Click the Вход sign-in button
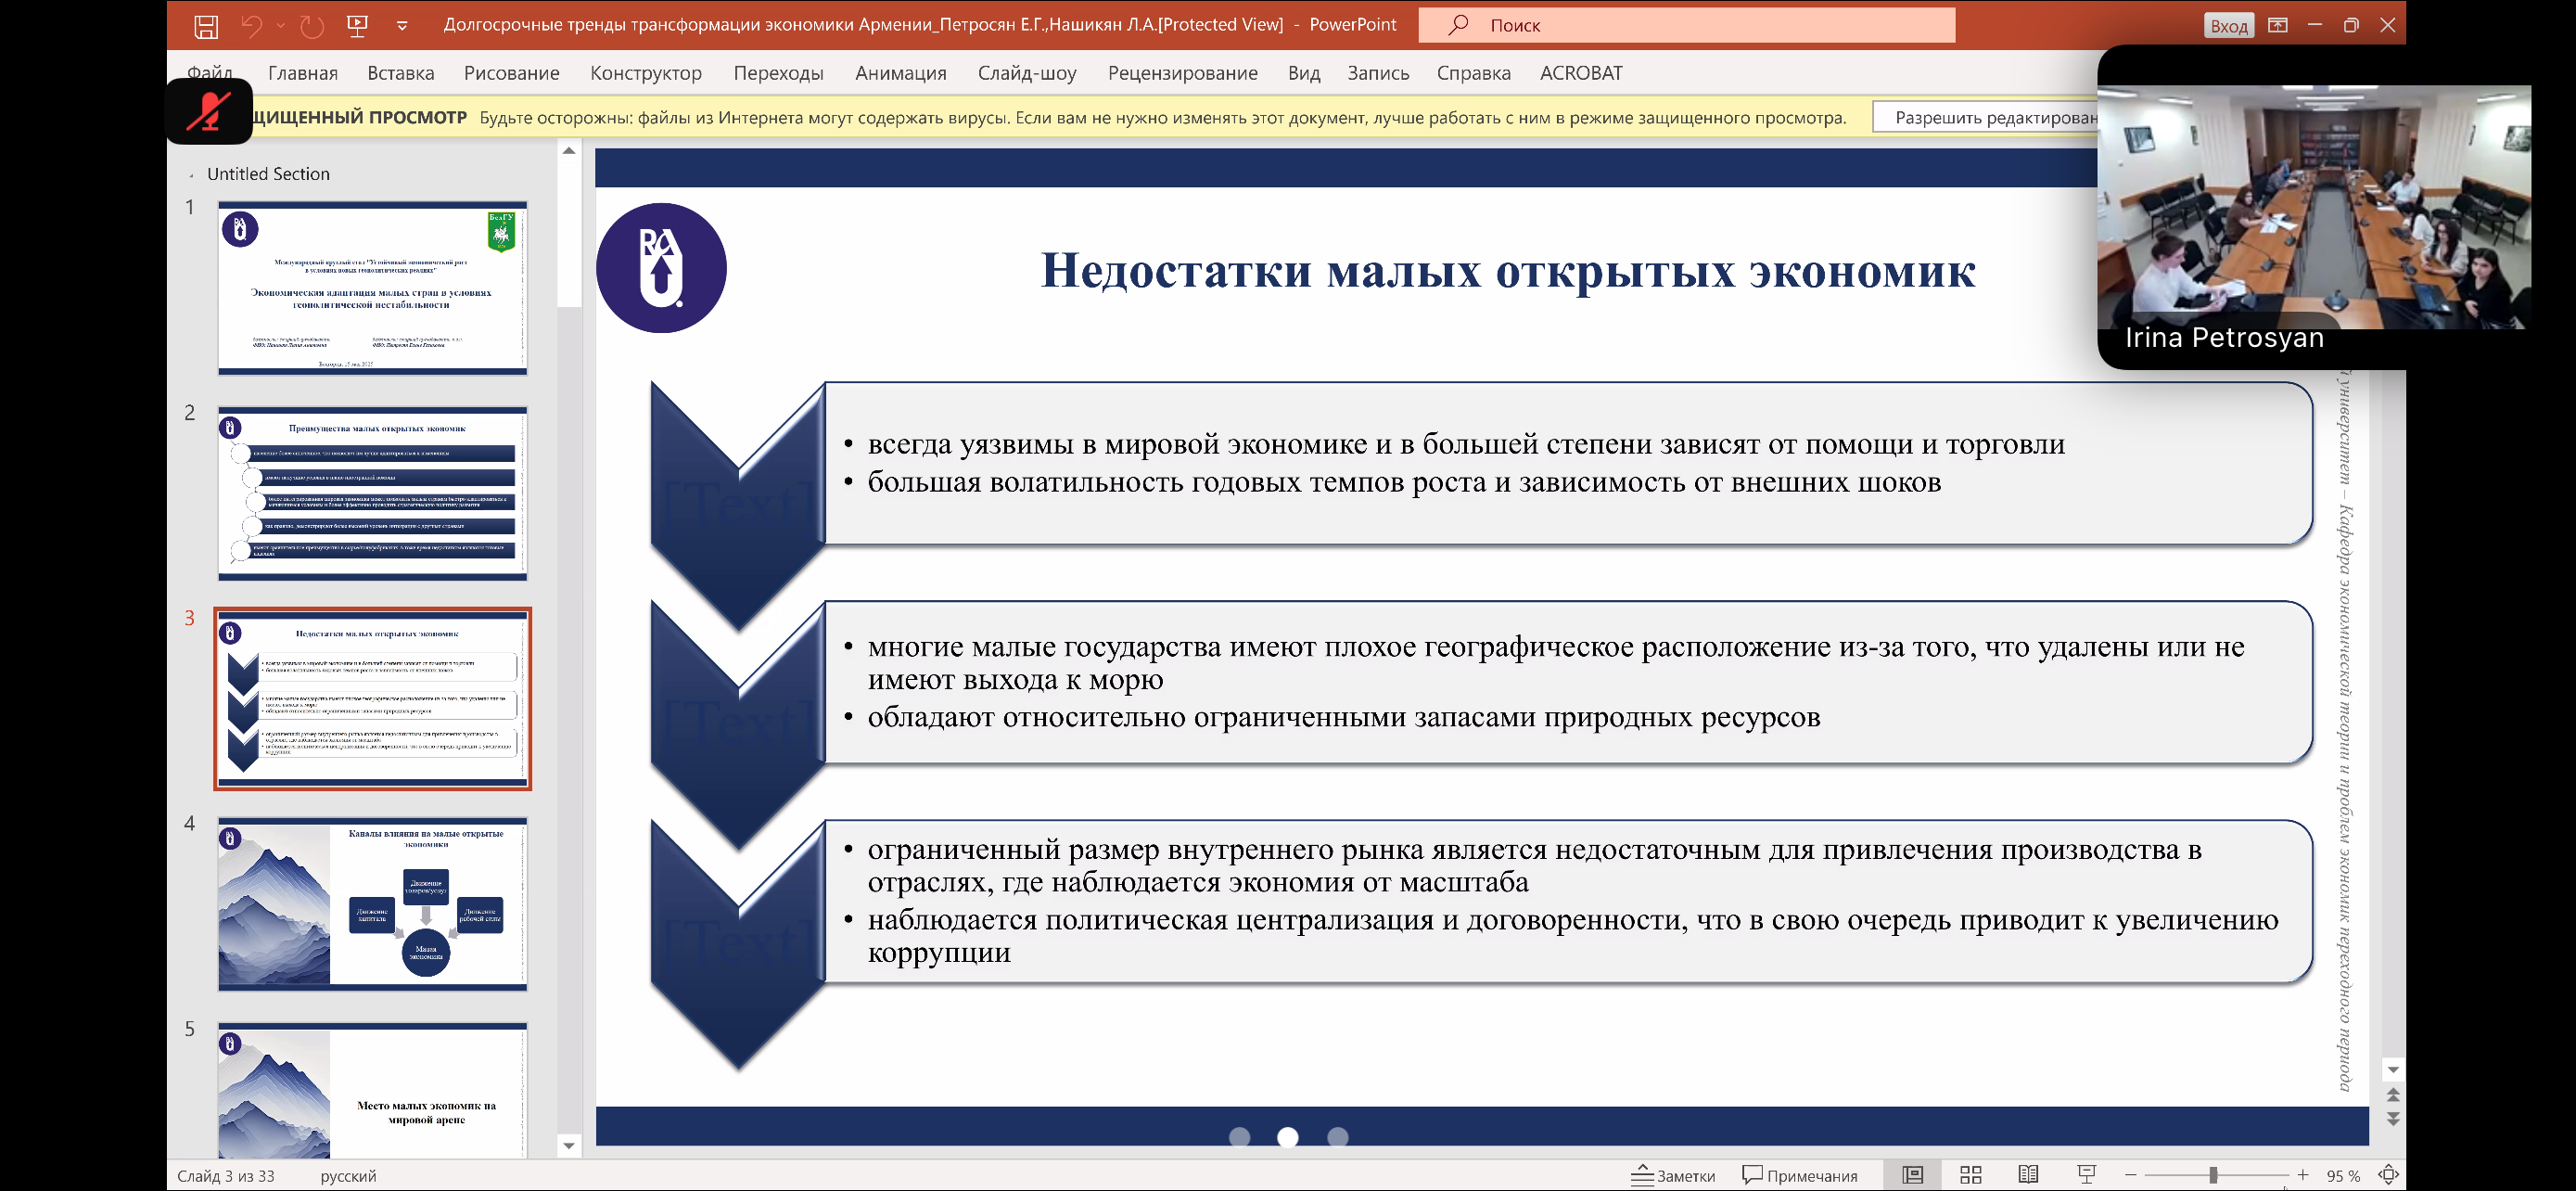 click(x=2228, y=26)
